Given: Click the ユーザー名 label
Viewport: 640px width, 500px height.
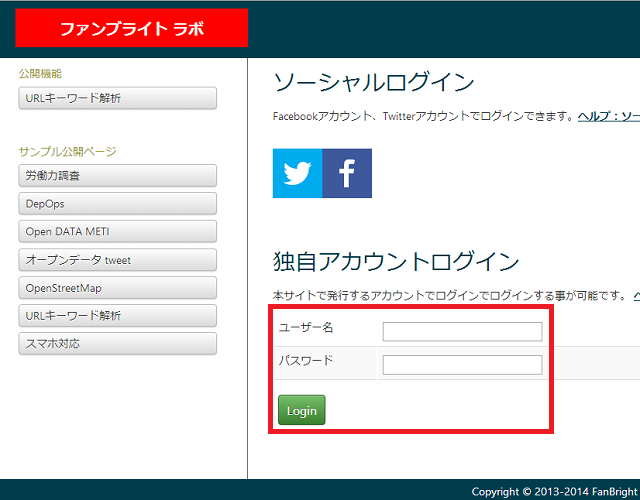Looking at the screenshot, I should point(306,327).
